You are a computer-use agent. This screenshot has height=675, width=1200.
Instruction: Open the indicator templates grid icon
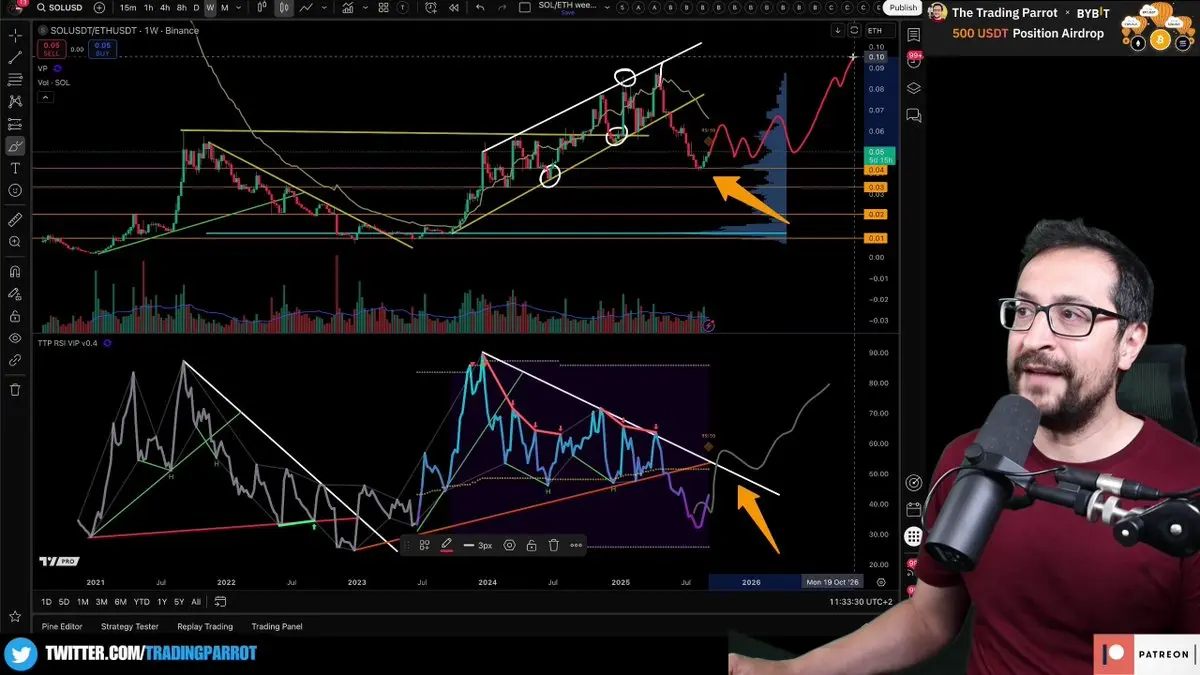(383, 8)
